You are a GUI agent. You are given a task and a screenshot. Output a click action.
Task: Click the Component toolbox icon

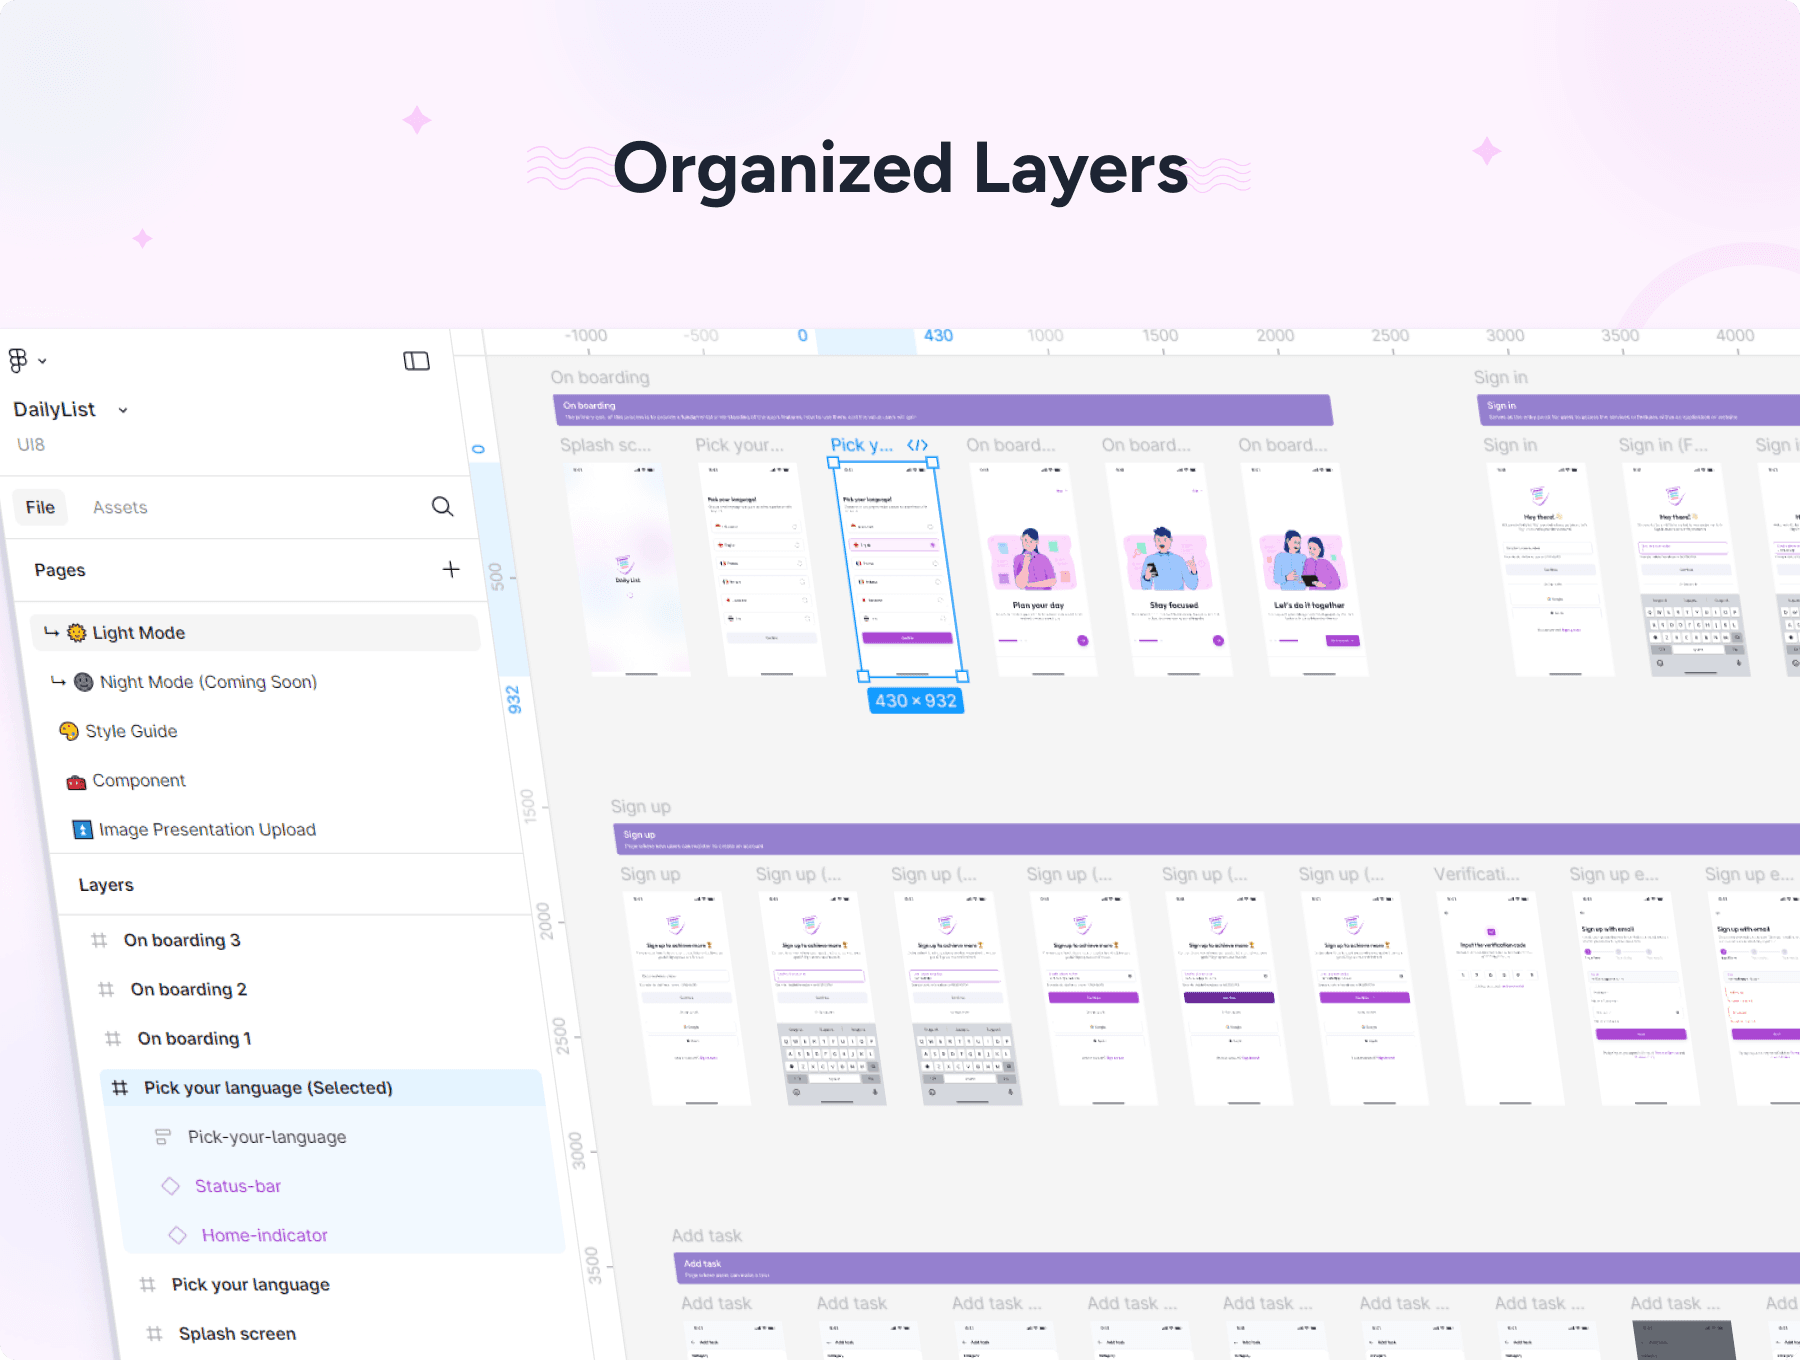click(76, 781)
